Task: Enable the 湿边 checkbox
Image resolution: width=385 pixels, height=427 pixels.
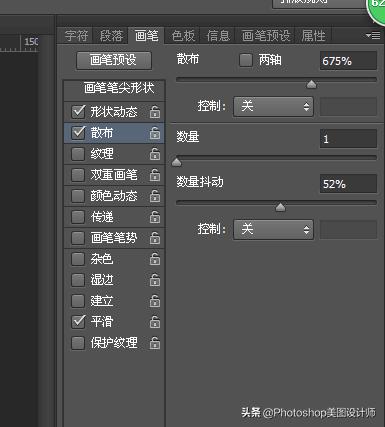Action: click(78, 280)
